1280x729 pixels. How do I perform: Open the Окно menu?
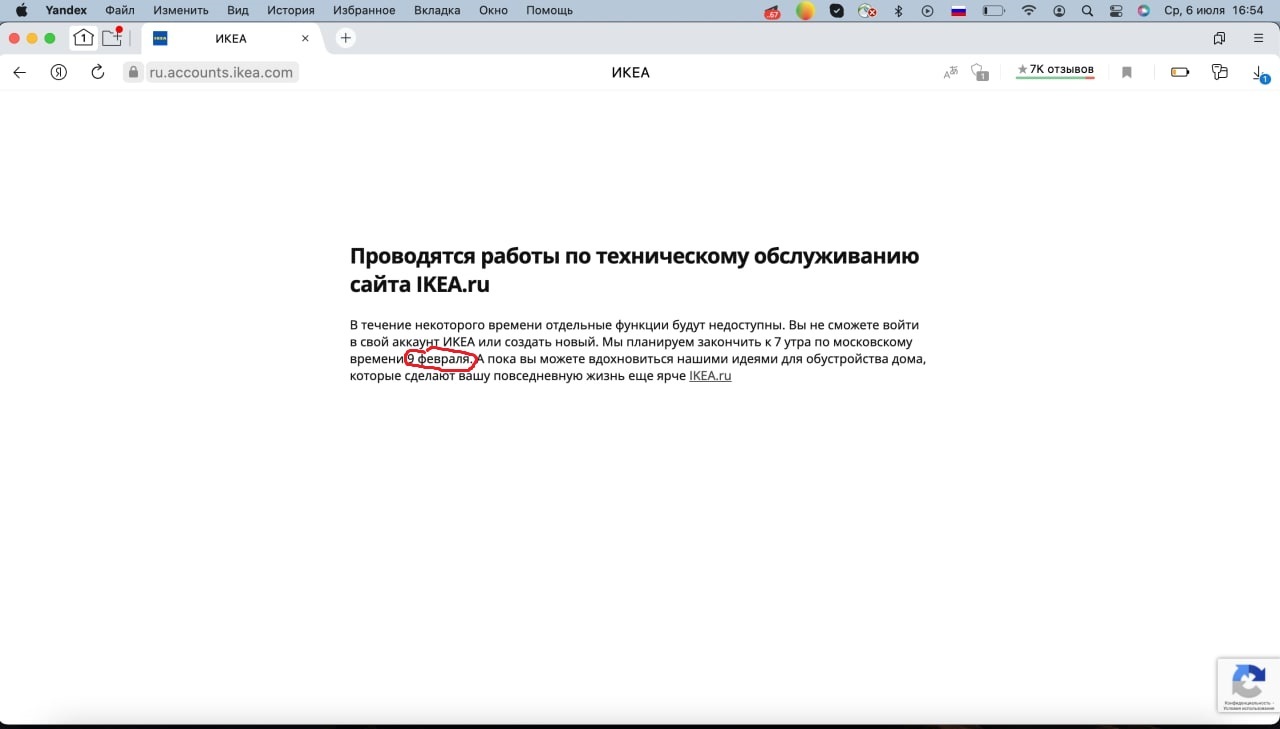(494, 10)
